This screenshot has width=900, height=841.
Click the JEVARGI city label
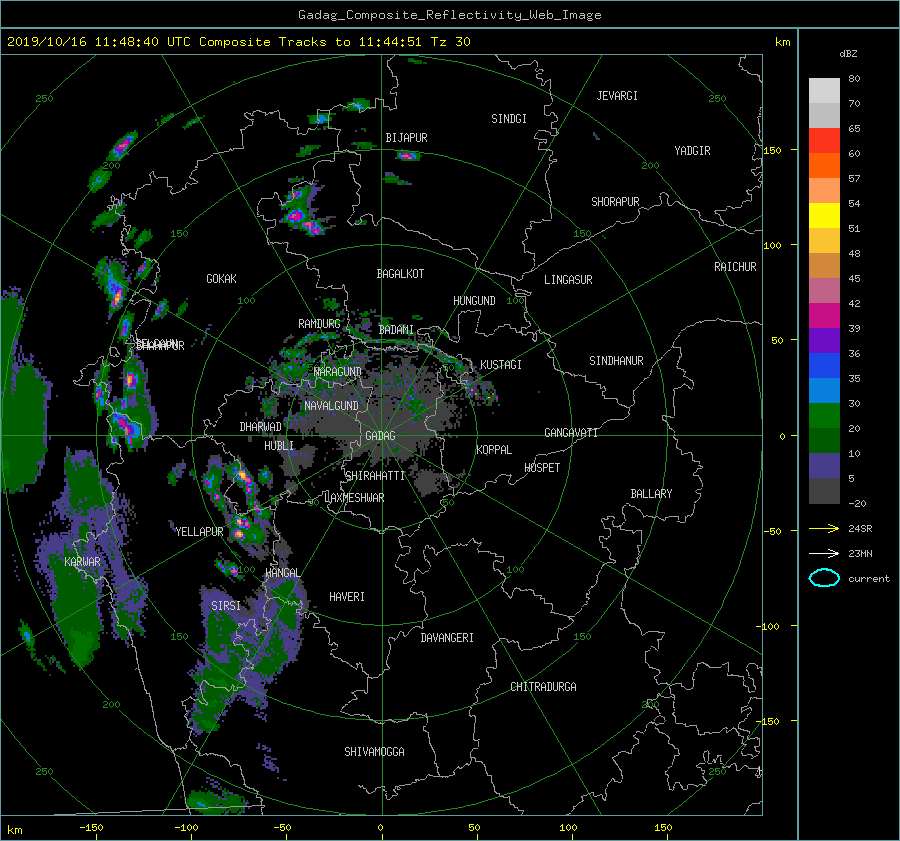coord(617,96)
